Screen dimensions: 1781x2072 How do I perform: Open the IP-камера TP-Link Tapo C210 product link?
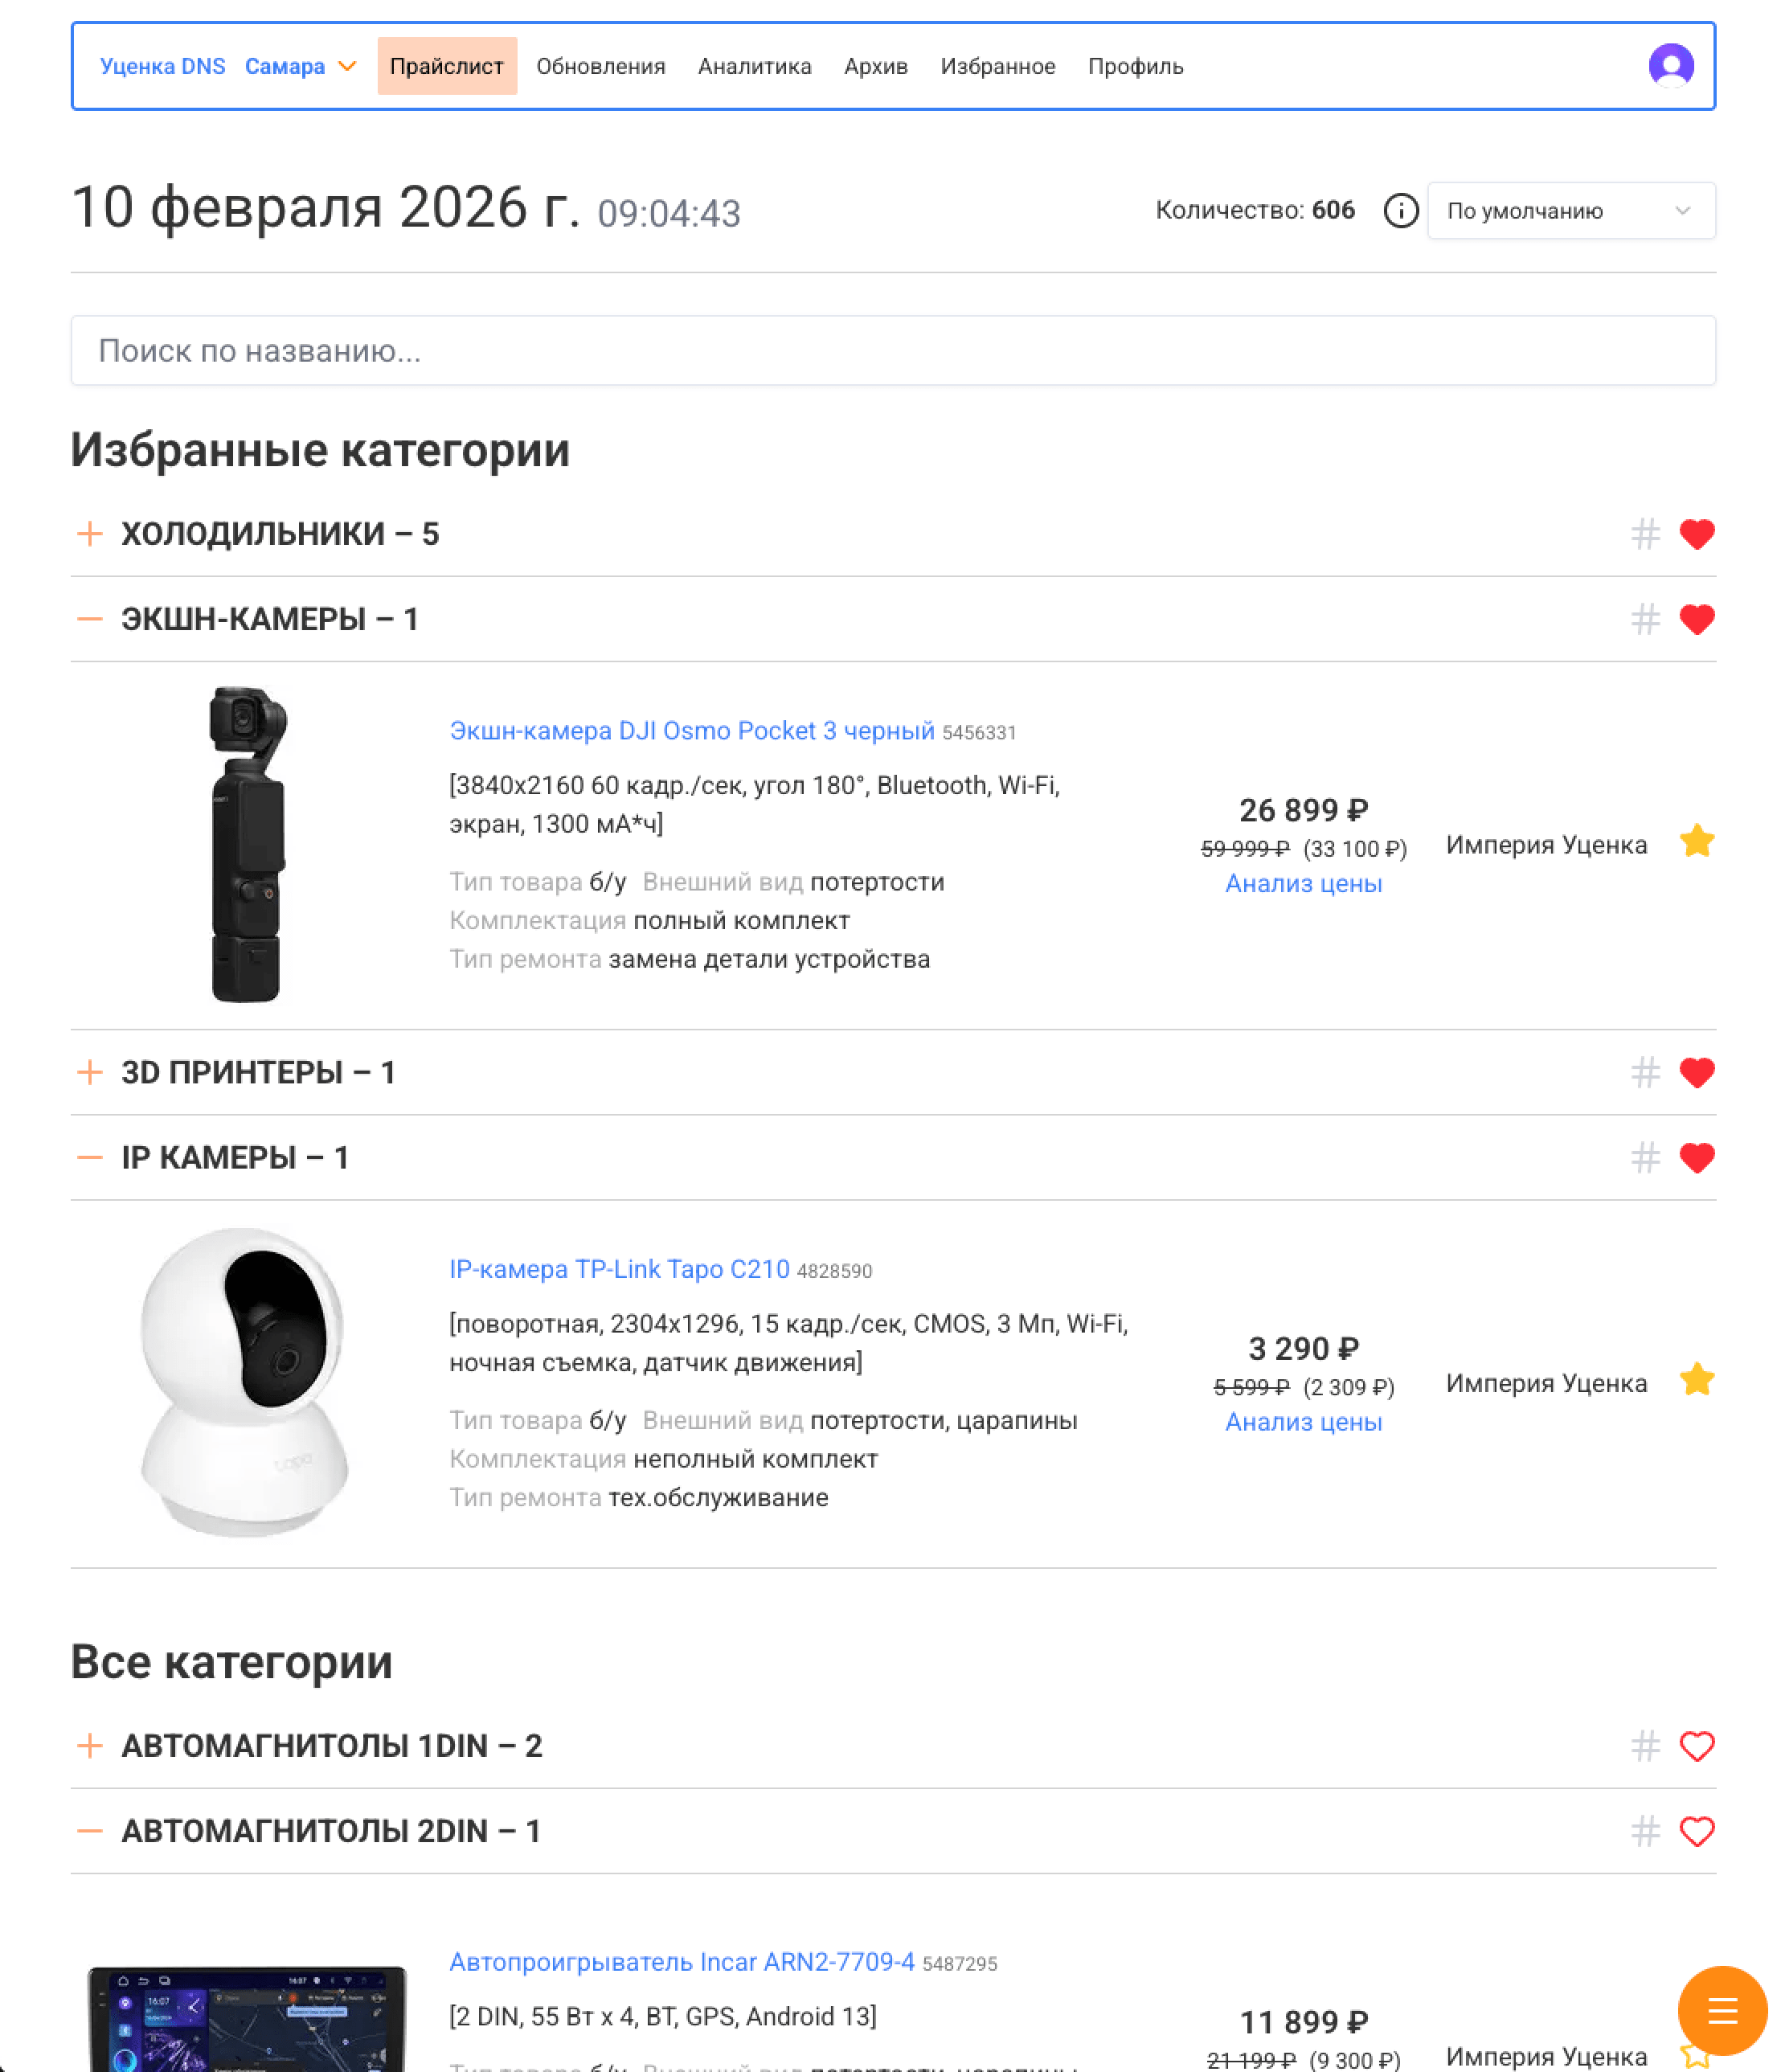click(618, 1268)
